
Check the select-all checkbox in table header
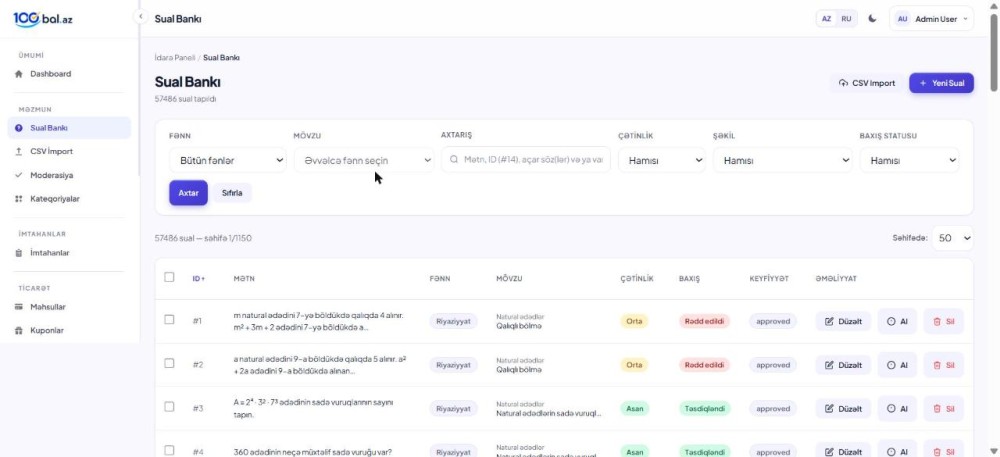tap(169, 277)
